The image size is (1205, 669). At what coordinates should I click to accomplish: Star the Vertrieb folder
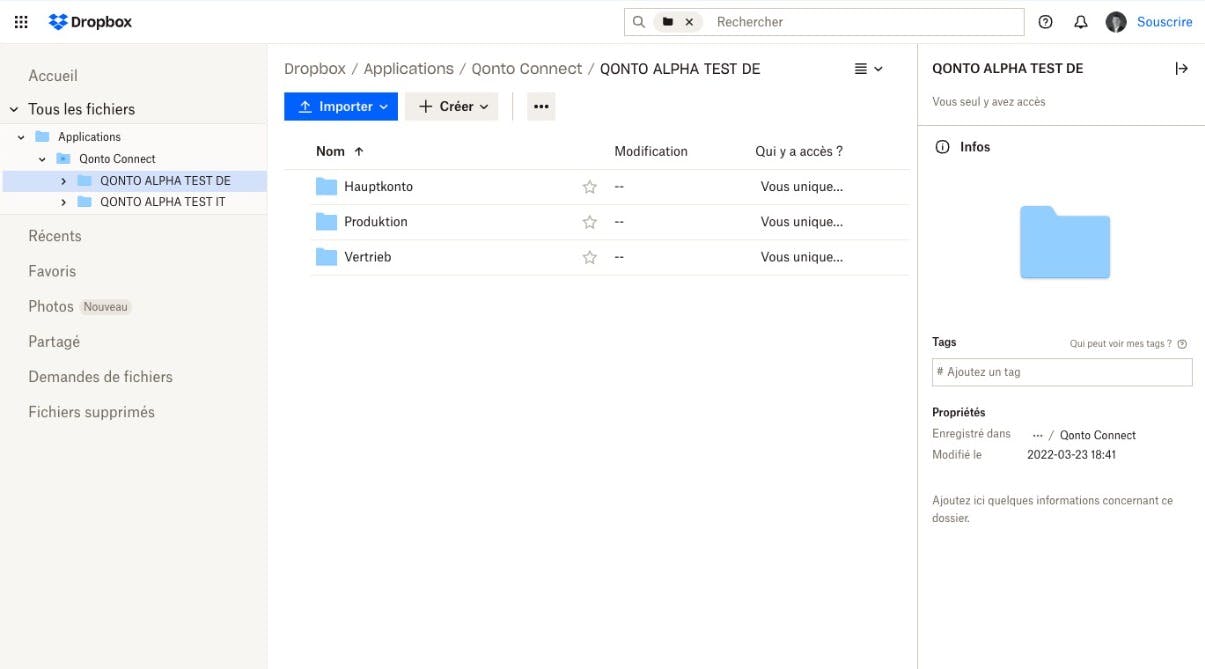589,256
